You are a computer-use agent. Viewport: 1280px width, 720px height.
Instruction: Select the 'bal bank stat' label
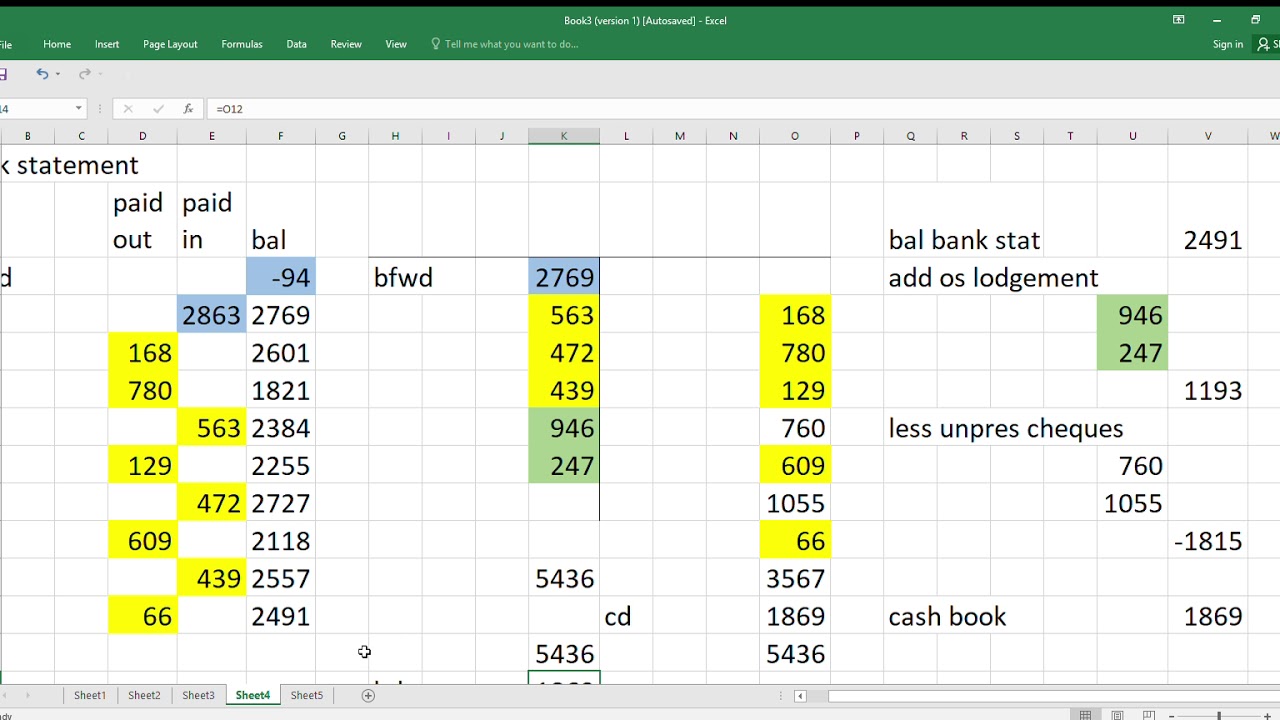coord(964,240)
